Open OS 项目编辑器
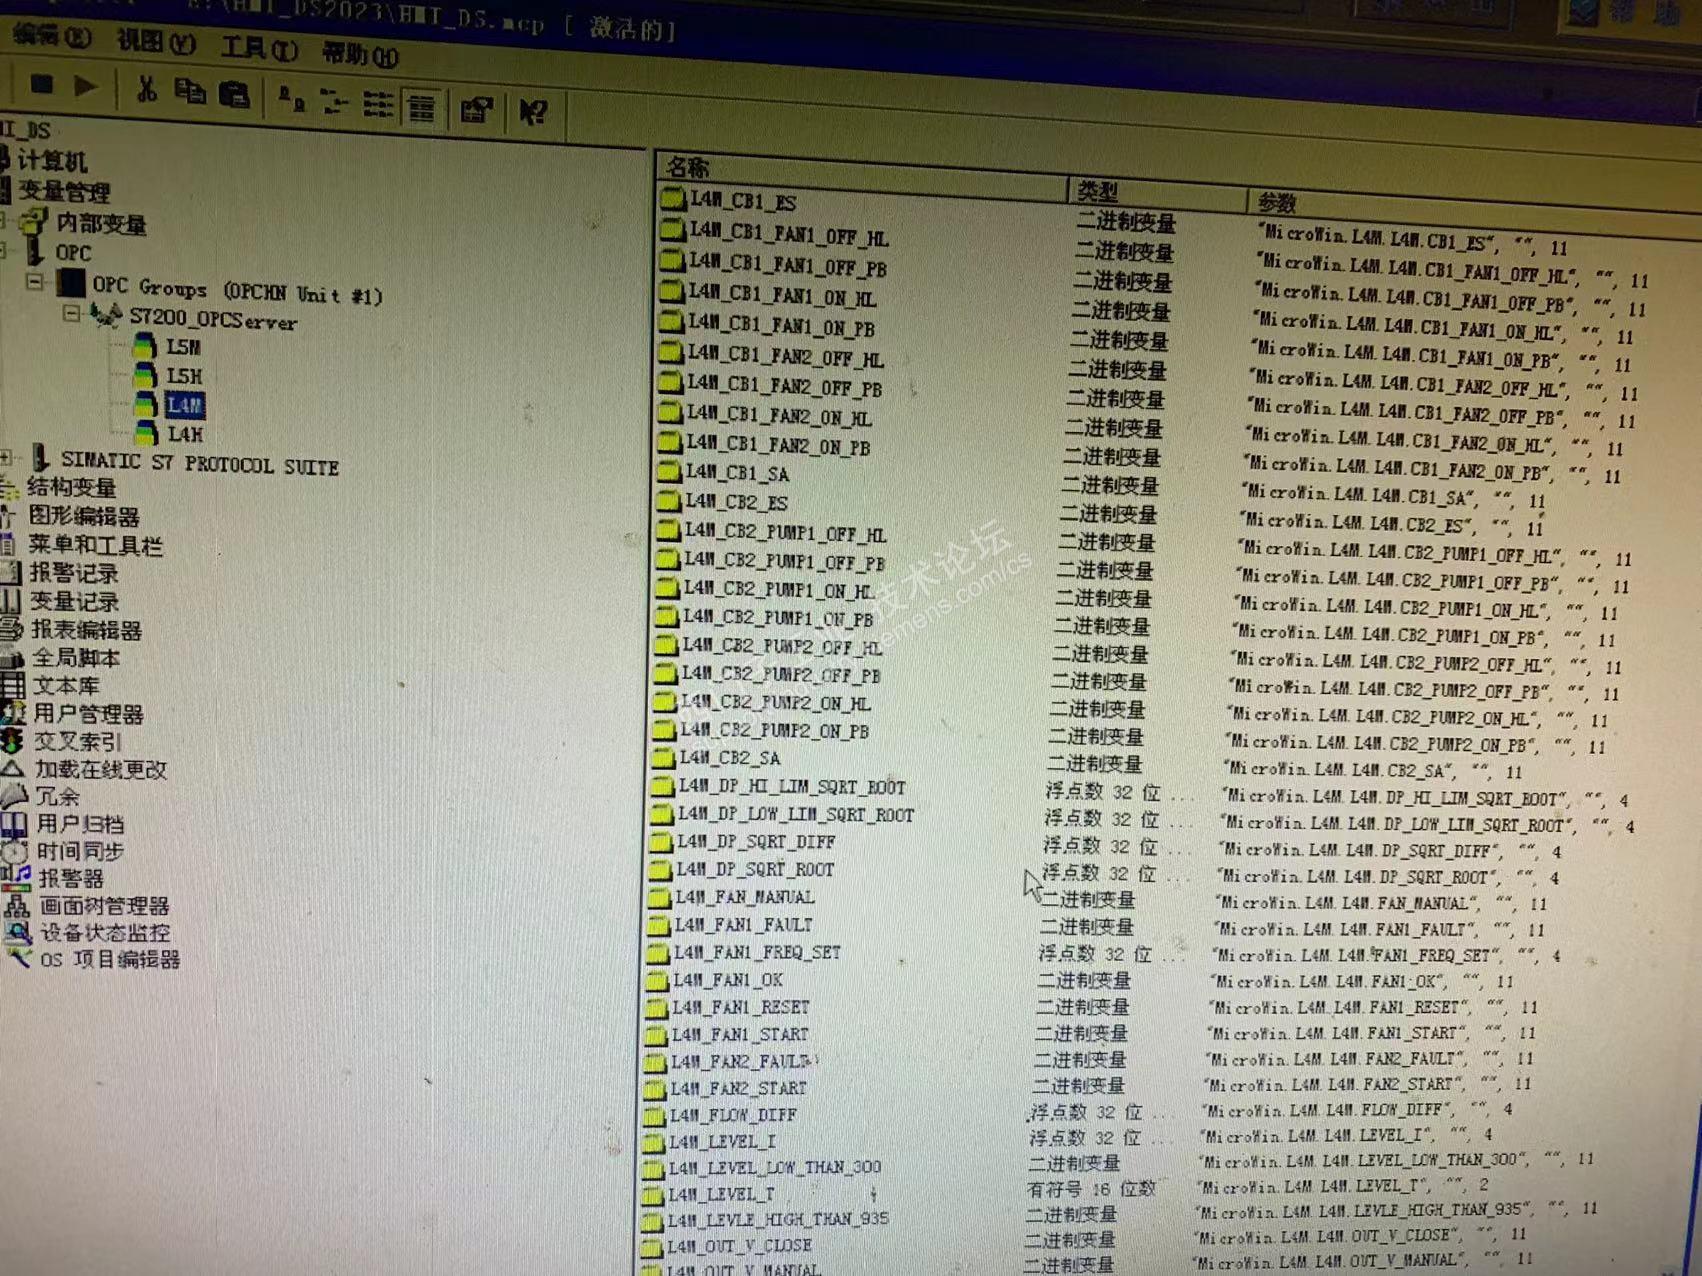The image size is (1702, 1276). (110, 960)
